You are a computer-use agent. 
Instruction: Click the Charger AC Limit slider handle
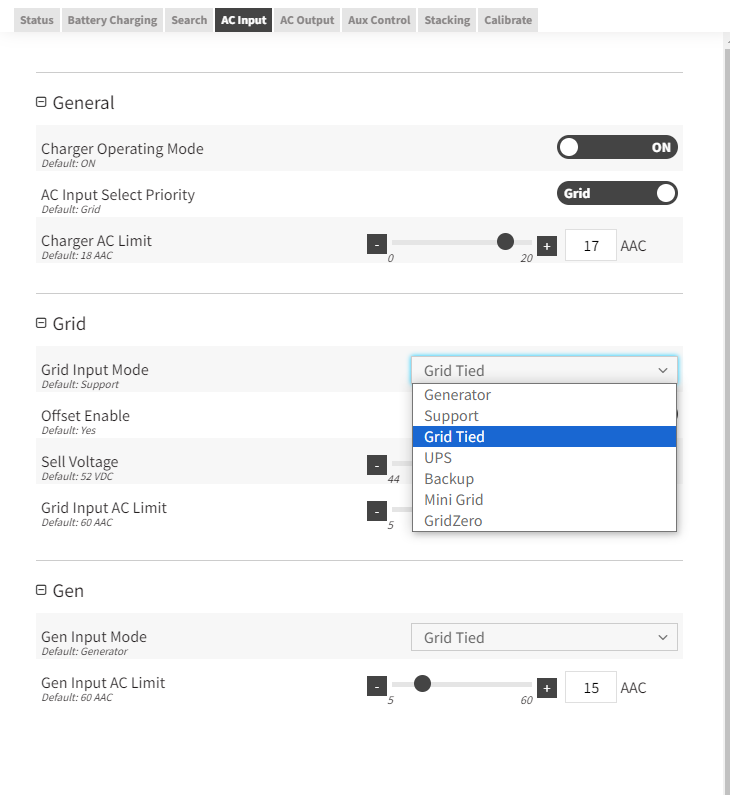click(x=505, y=242)
